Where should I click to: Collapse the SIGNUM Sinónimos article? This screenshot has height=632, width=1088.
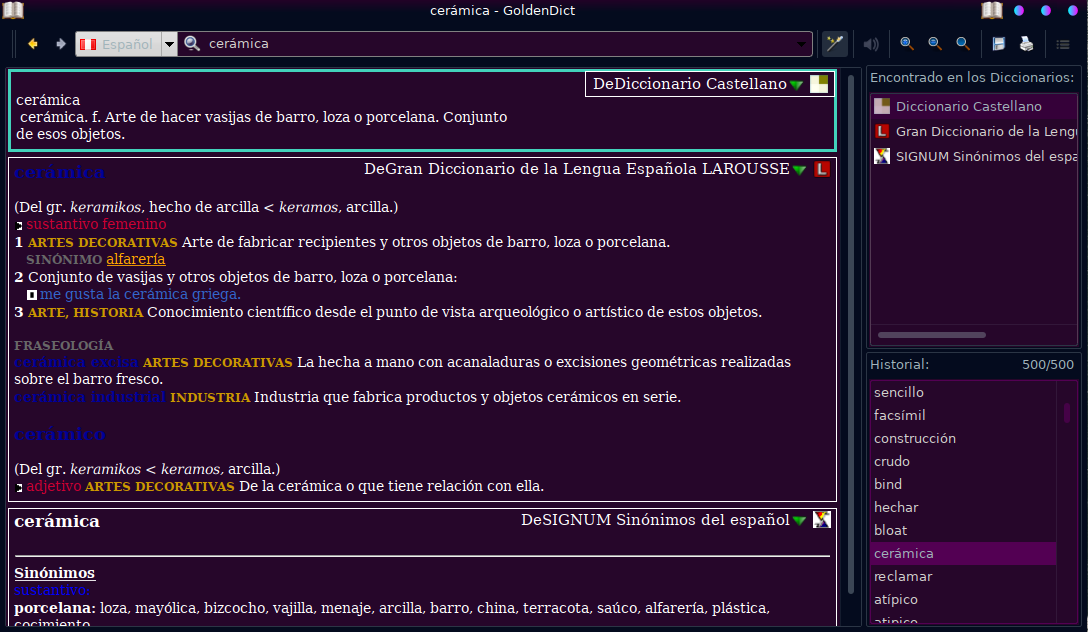799,521
